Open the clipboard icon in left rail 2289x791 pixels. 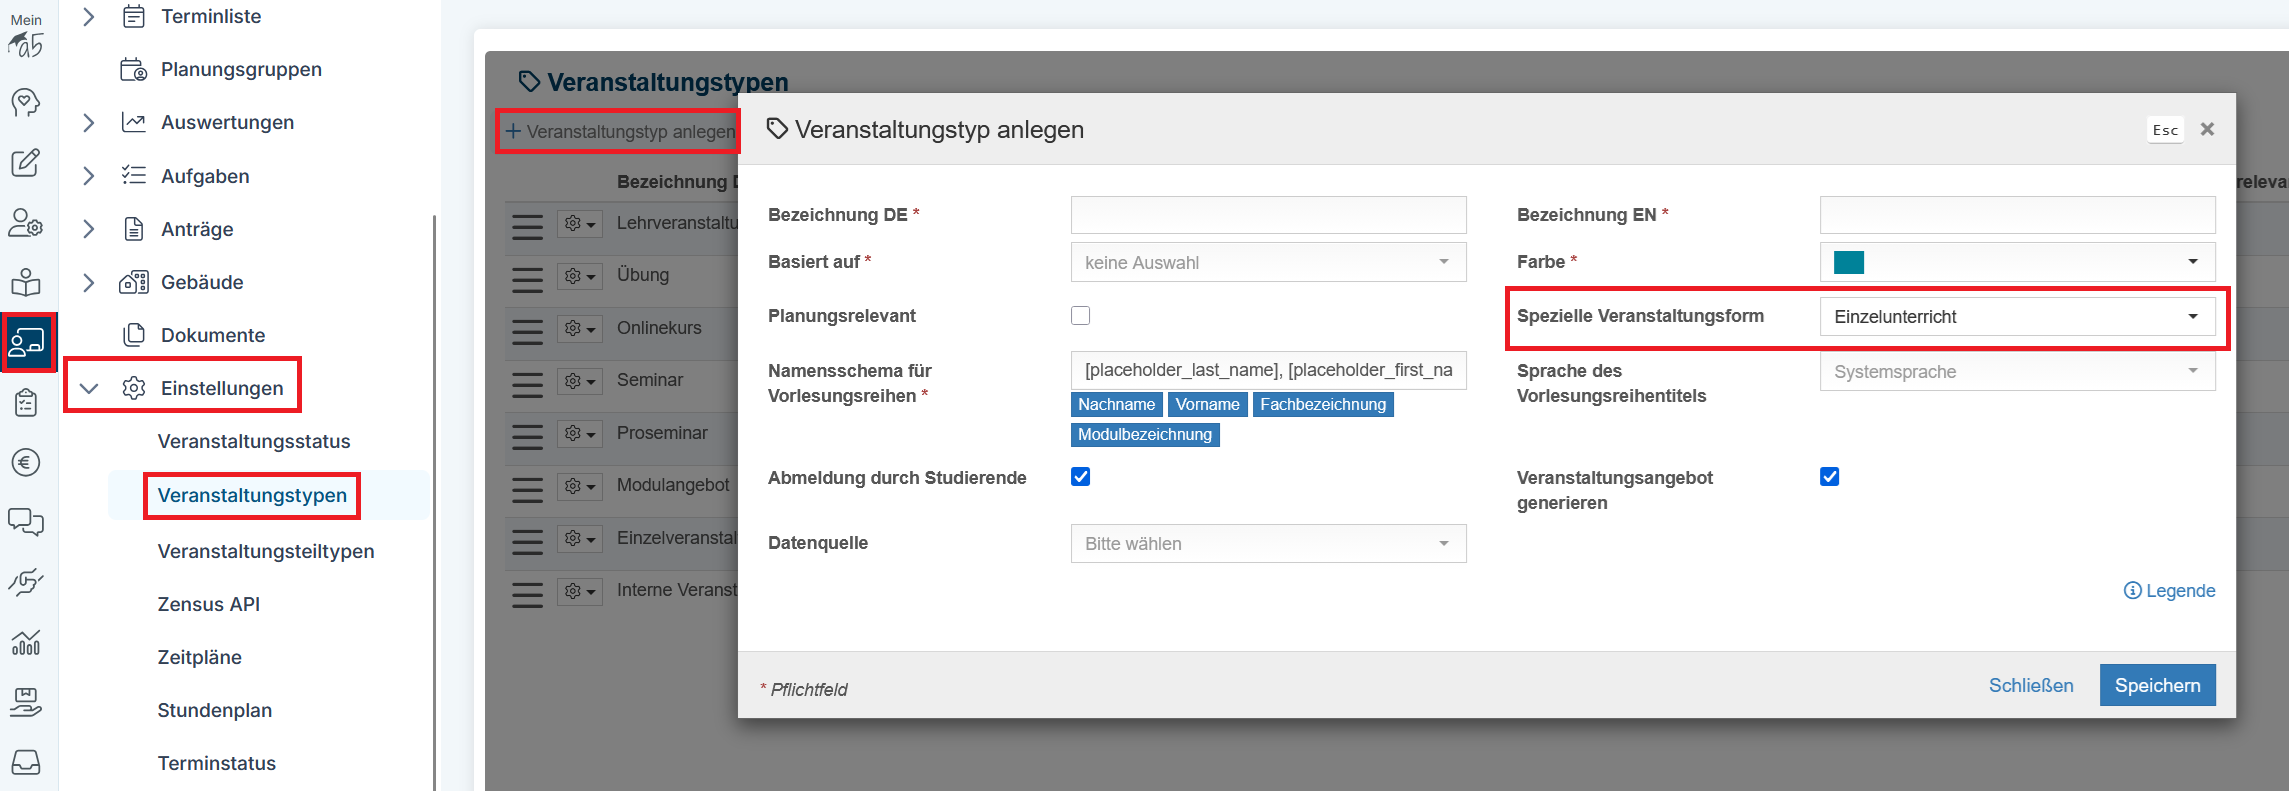(x=26, y=402)
